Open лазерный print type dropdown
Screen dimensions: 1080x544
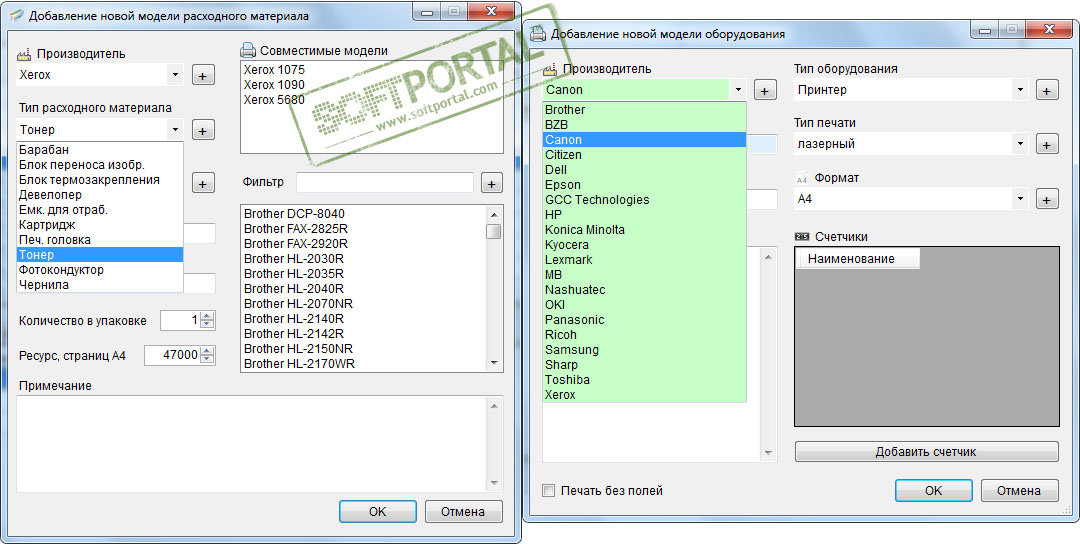(1019, 144)
